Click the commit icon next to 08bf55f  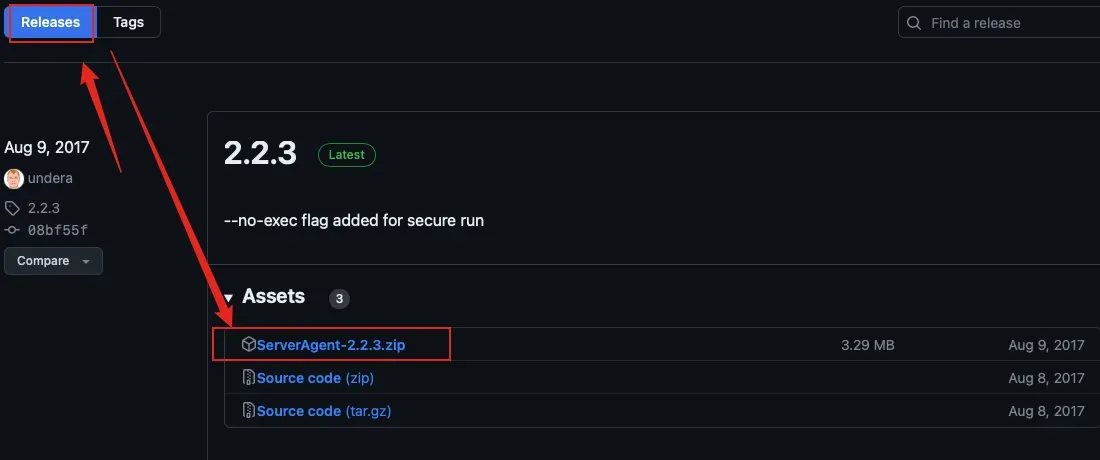(x=13, y=230)
